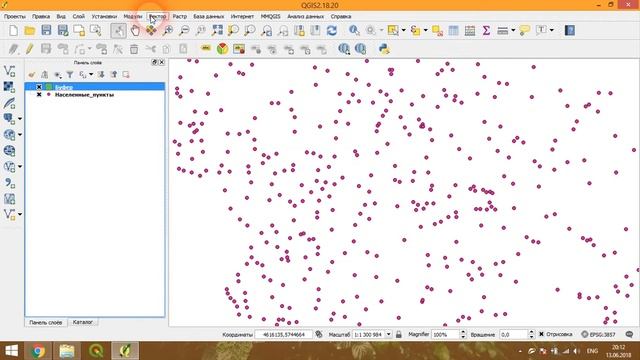This screenshot has width=640, height=360.
Task: Expand the Select Features tool dropdown arrow
Action: [404, 31]
